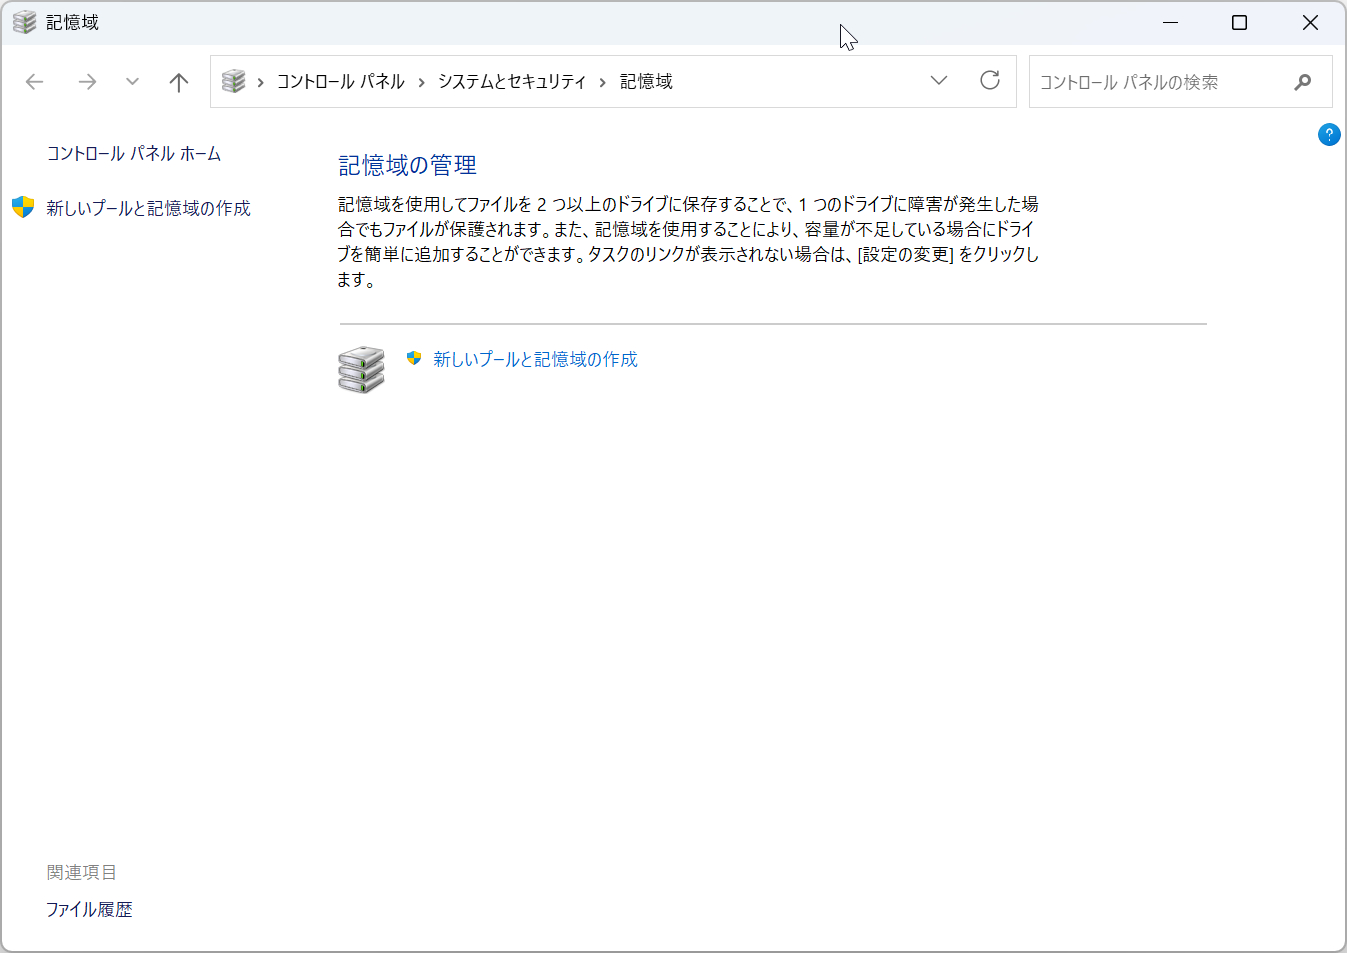This screenshot has height=953, width=1347.
Task: Click the search magnifier icon
Action: click(x=1303, y=82)
